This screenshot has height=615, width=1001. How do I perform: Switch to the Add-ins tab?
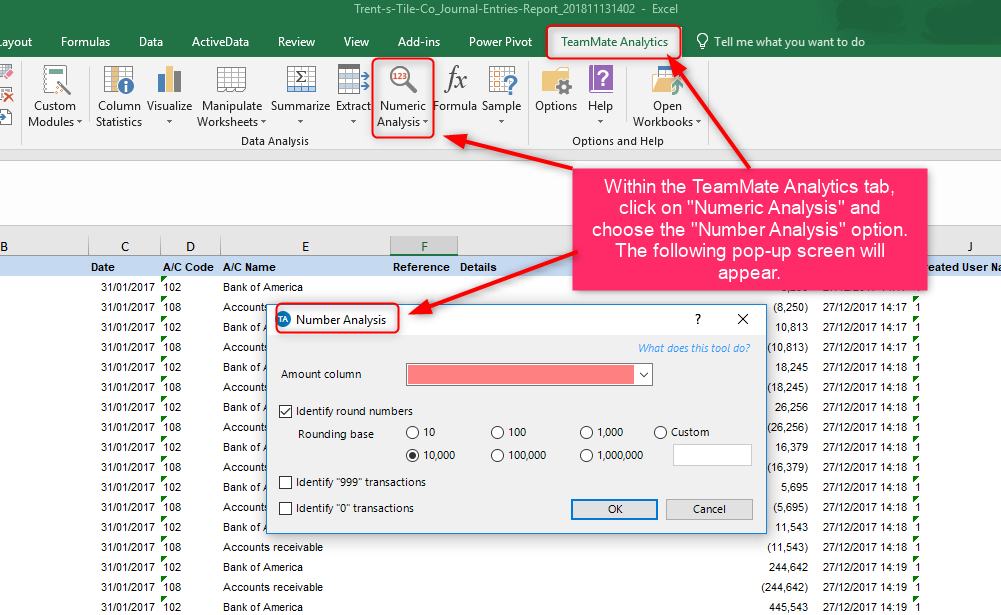[x=419, y=42]
